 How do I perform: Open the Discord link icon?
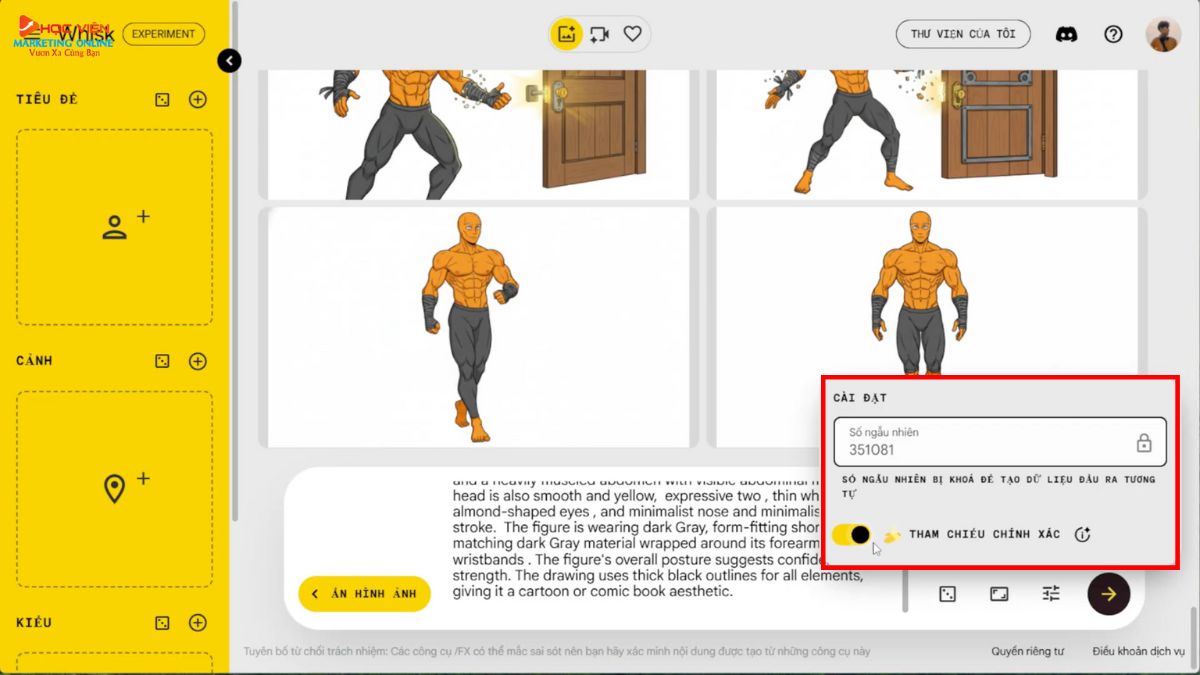coord(1066,34)
